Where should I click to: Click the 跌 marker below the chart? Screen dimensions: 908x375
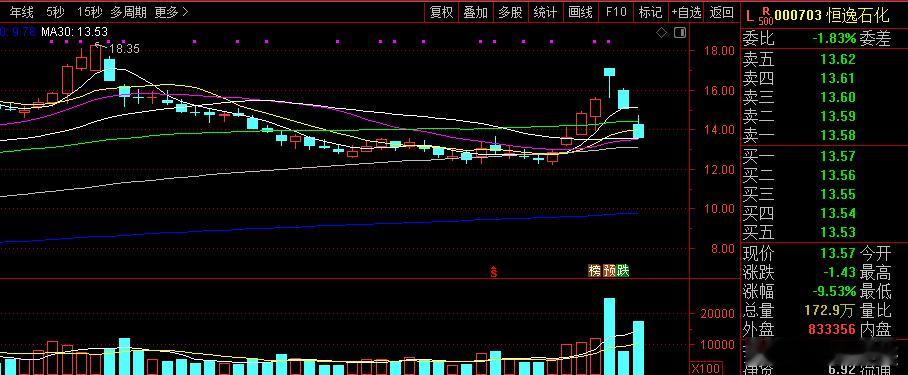click(623, 270)
